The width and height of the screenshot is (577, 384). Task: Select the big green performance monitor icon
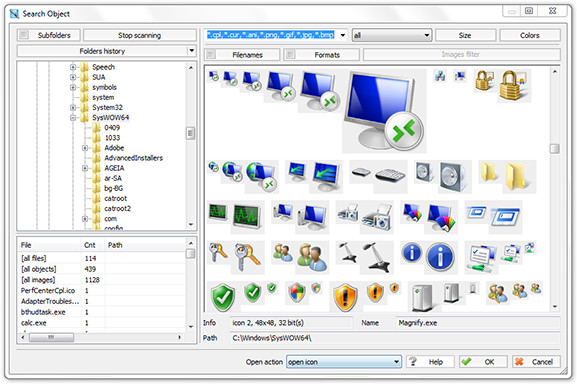coord(248,217)
